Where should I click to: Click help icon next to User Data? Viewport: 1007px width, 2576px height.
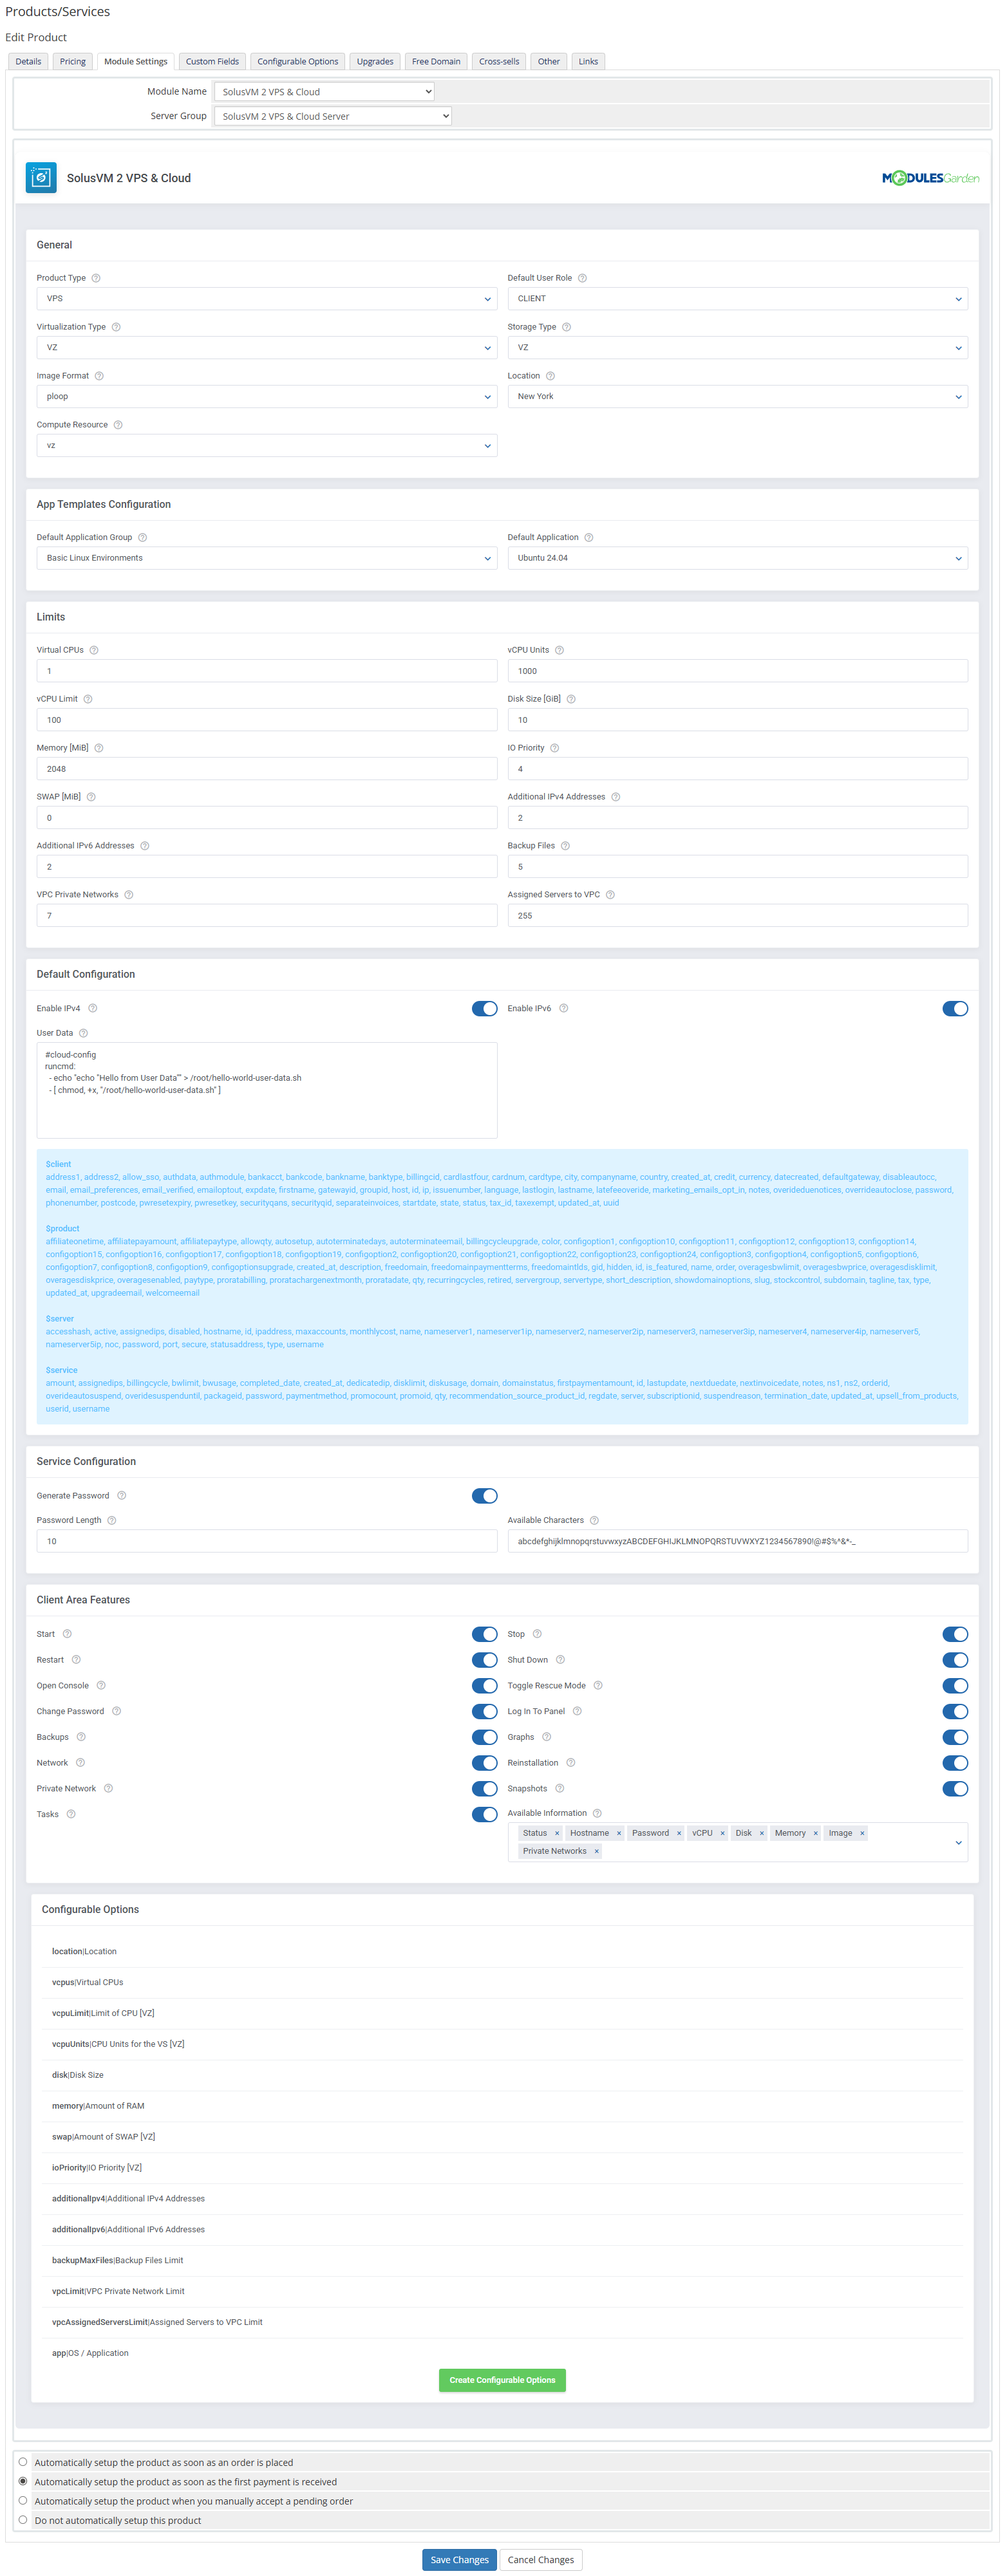point(83,1033)
